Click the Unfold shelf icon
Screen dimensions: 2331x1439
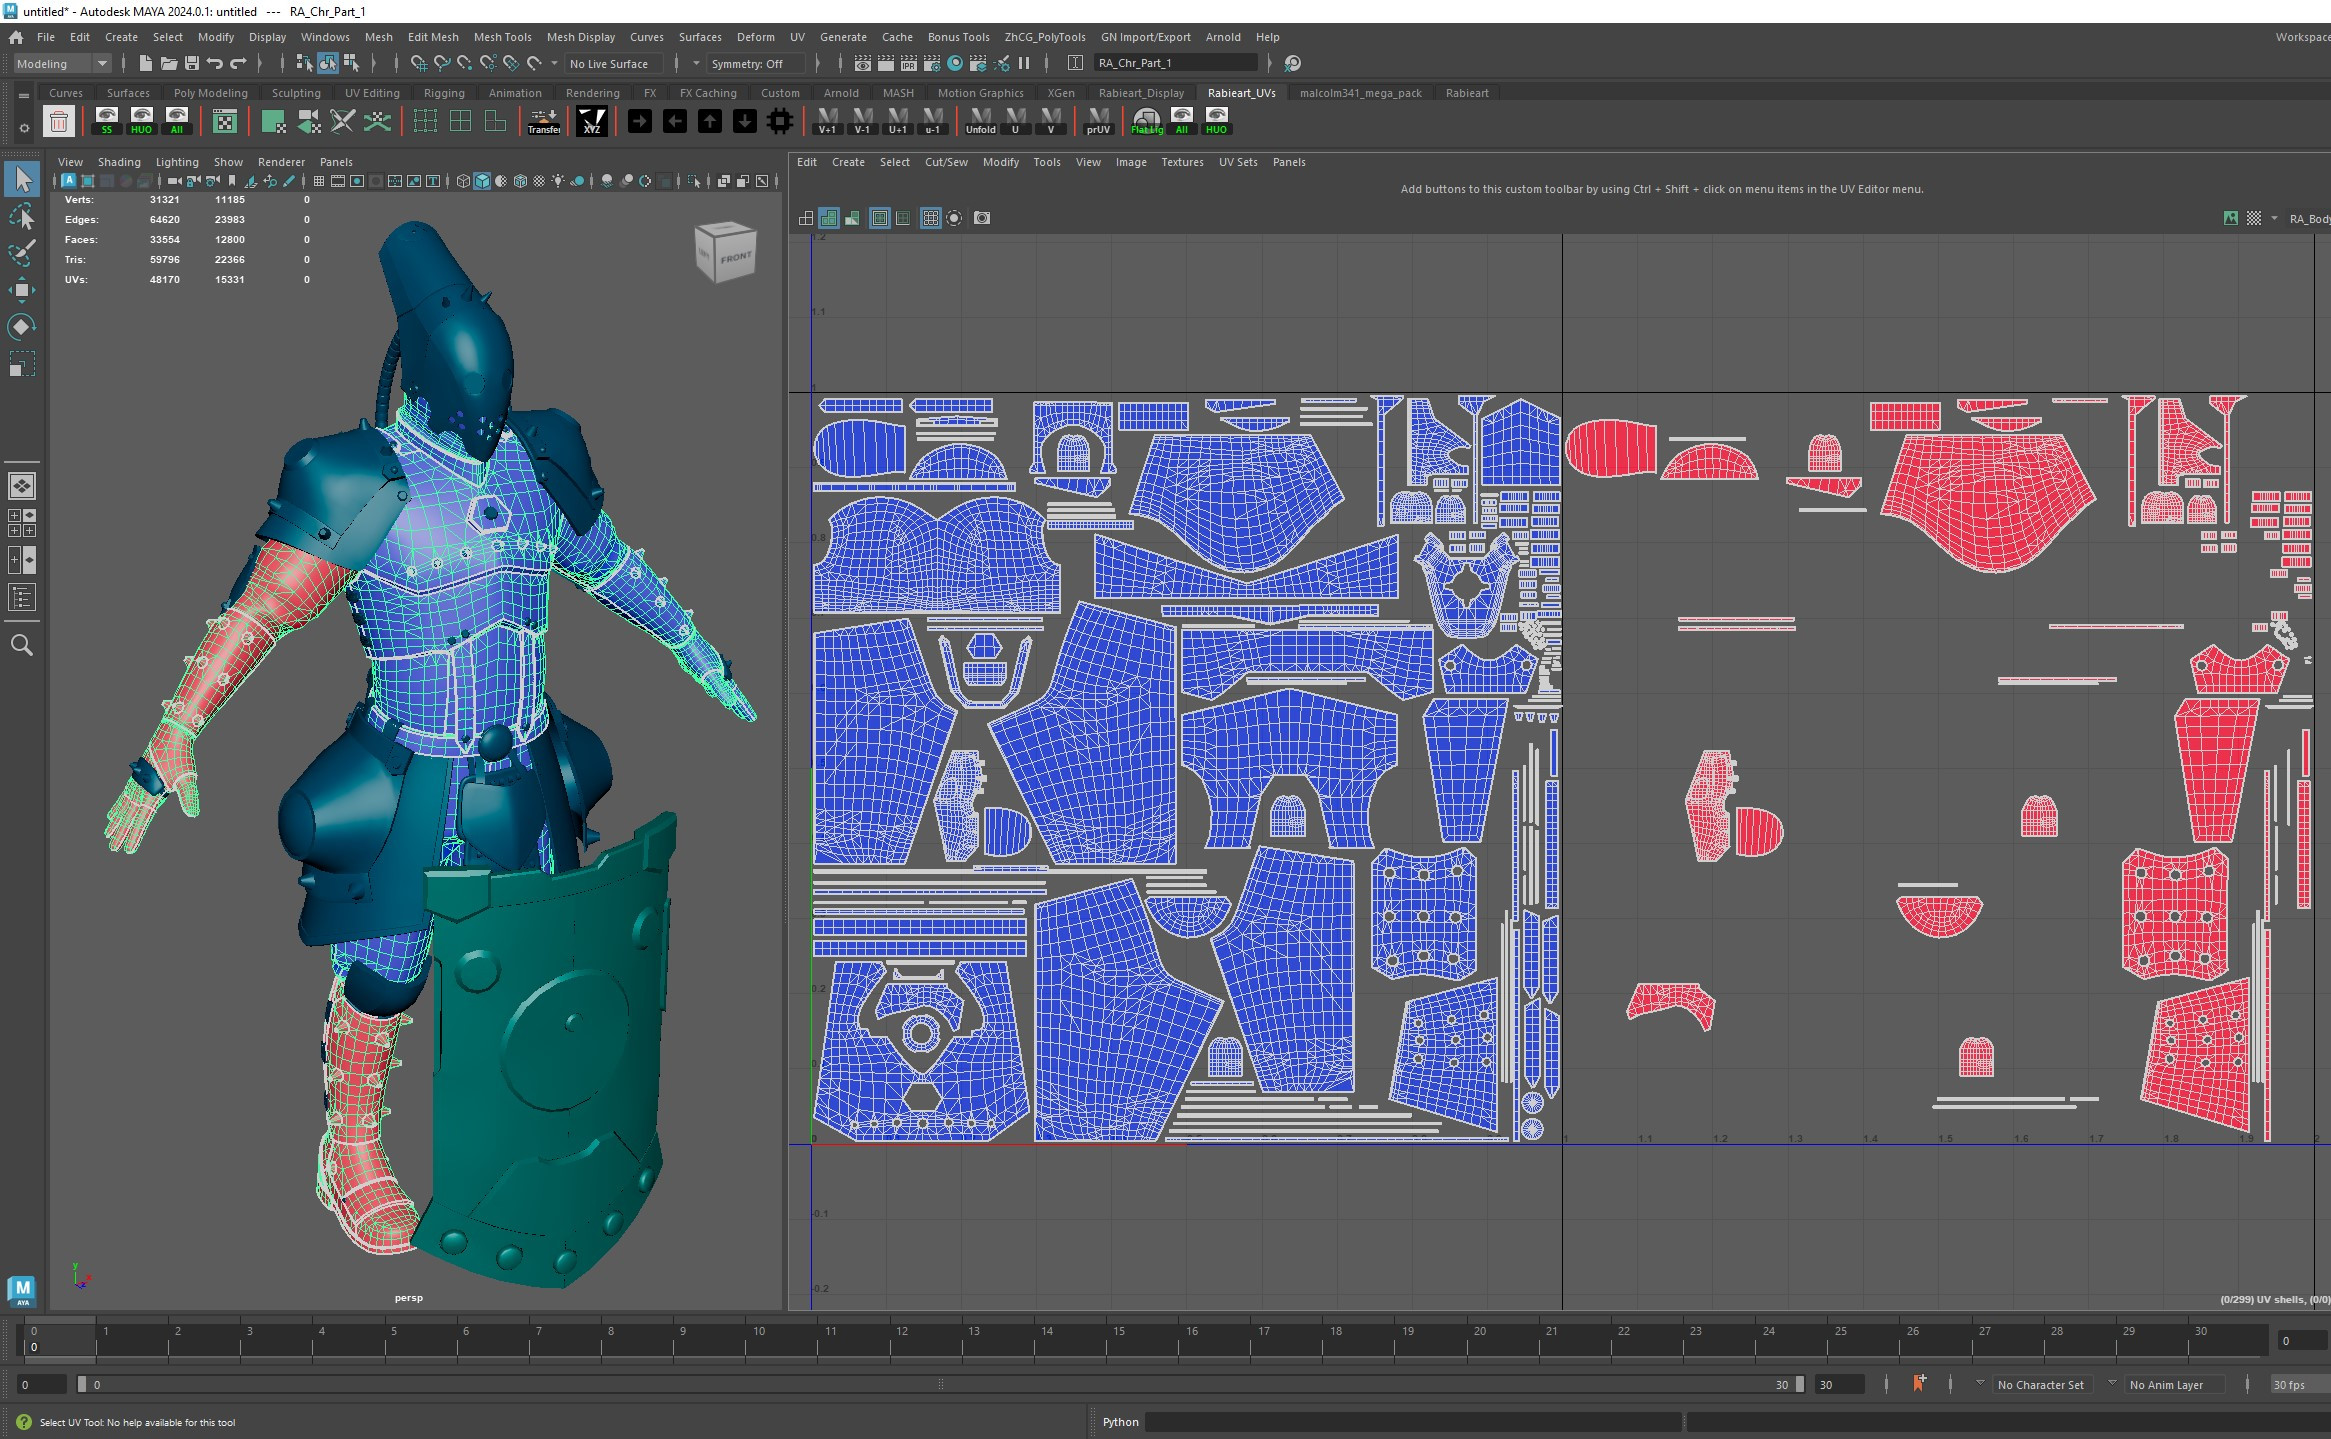(x=980, y=121)
